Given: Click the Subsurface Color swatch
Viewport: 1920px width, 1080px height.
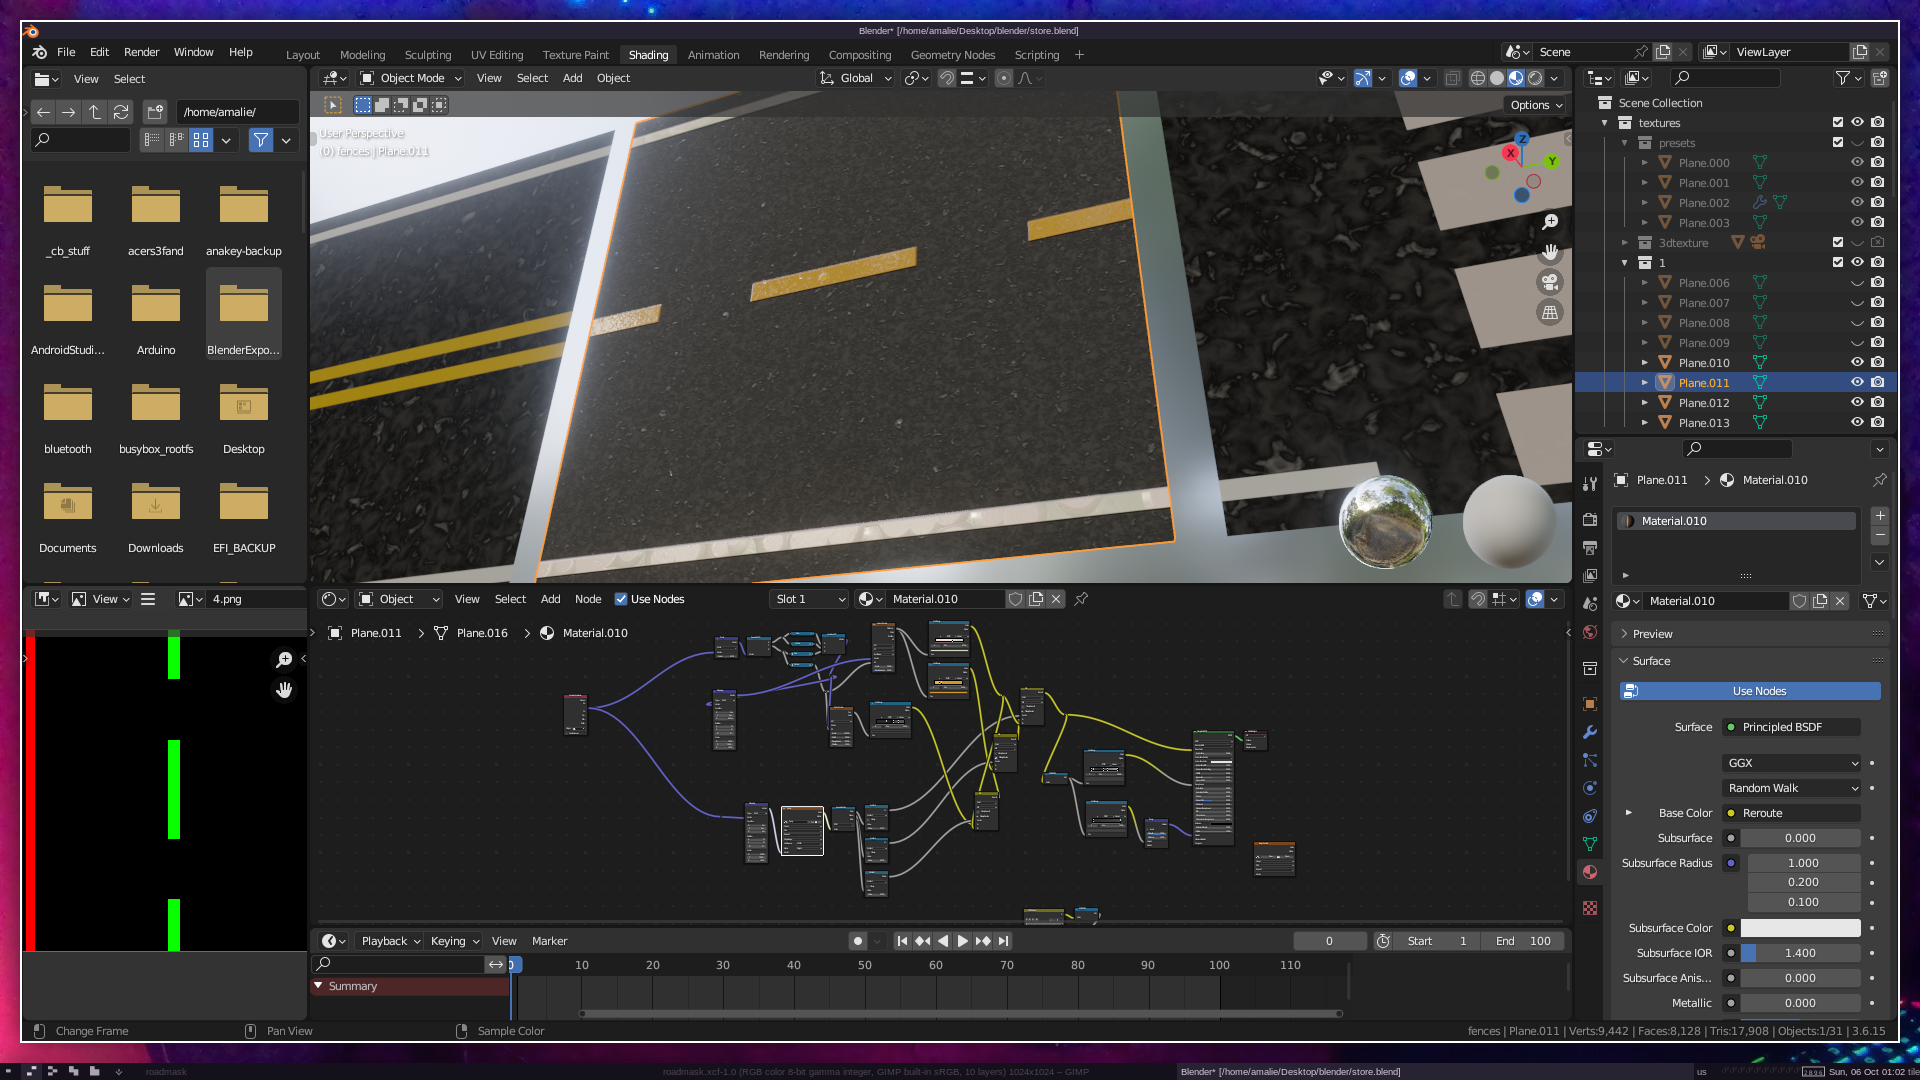Looking at the screenshot, I should click(1800, 928).
